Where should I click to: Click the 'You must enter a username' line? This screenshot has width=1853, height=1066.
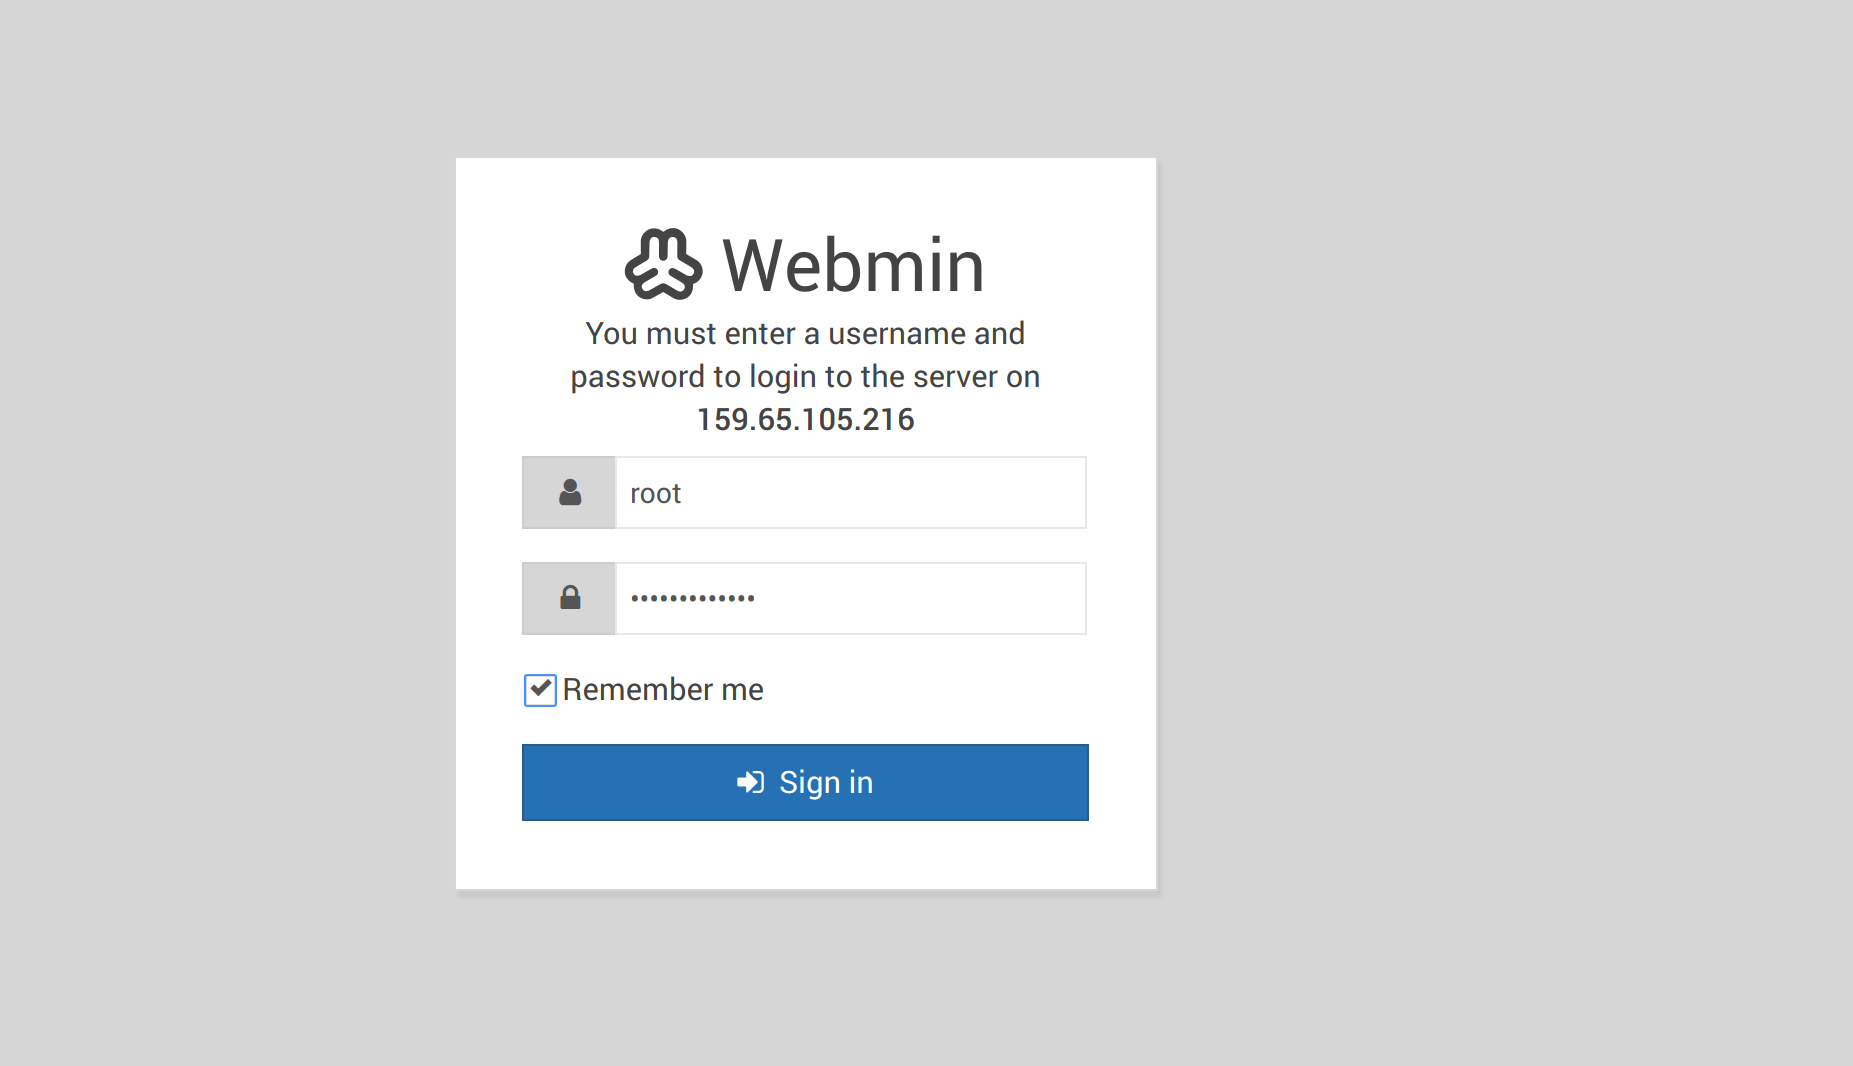pyautogui.click(x=805, y=333)
